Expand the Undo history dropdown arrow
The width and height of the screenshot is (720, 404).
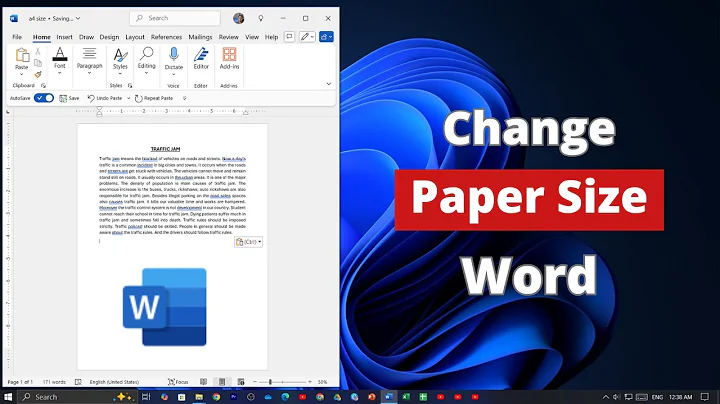click(x=129, y=98)
